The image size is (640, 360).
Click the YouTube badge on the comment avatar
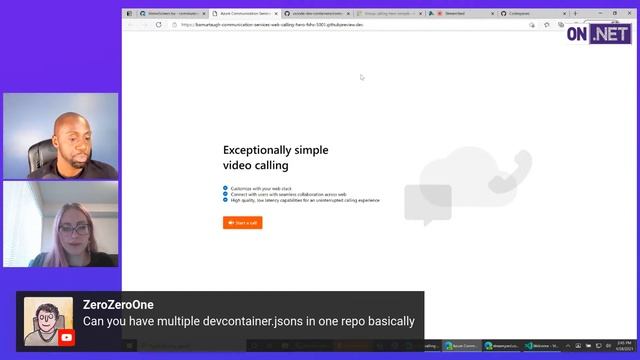tap(66, 338)
